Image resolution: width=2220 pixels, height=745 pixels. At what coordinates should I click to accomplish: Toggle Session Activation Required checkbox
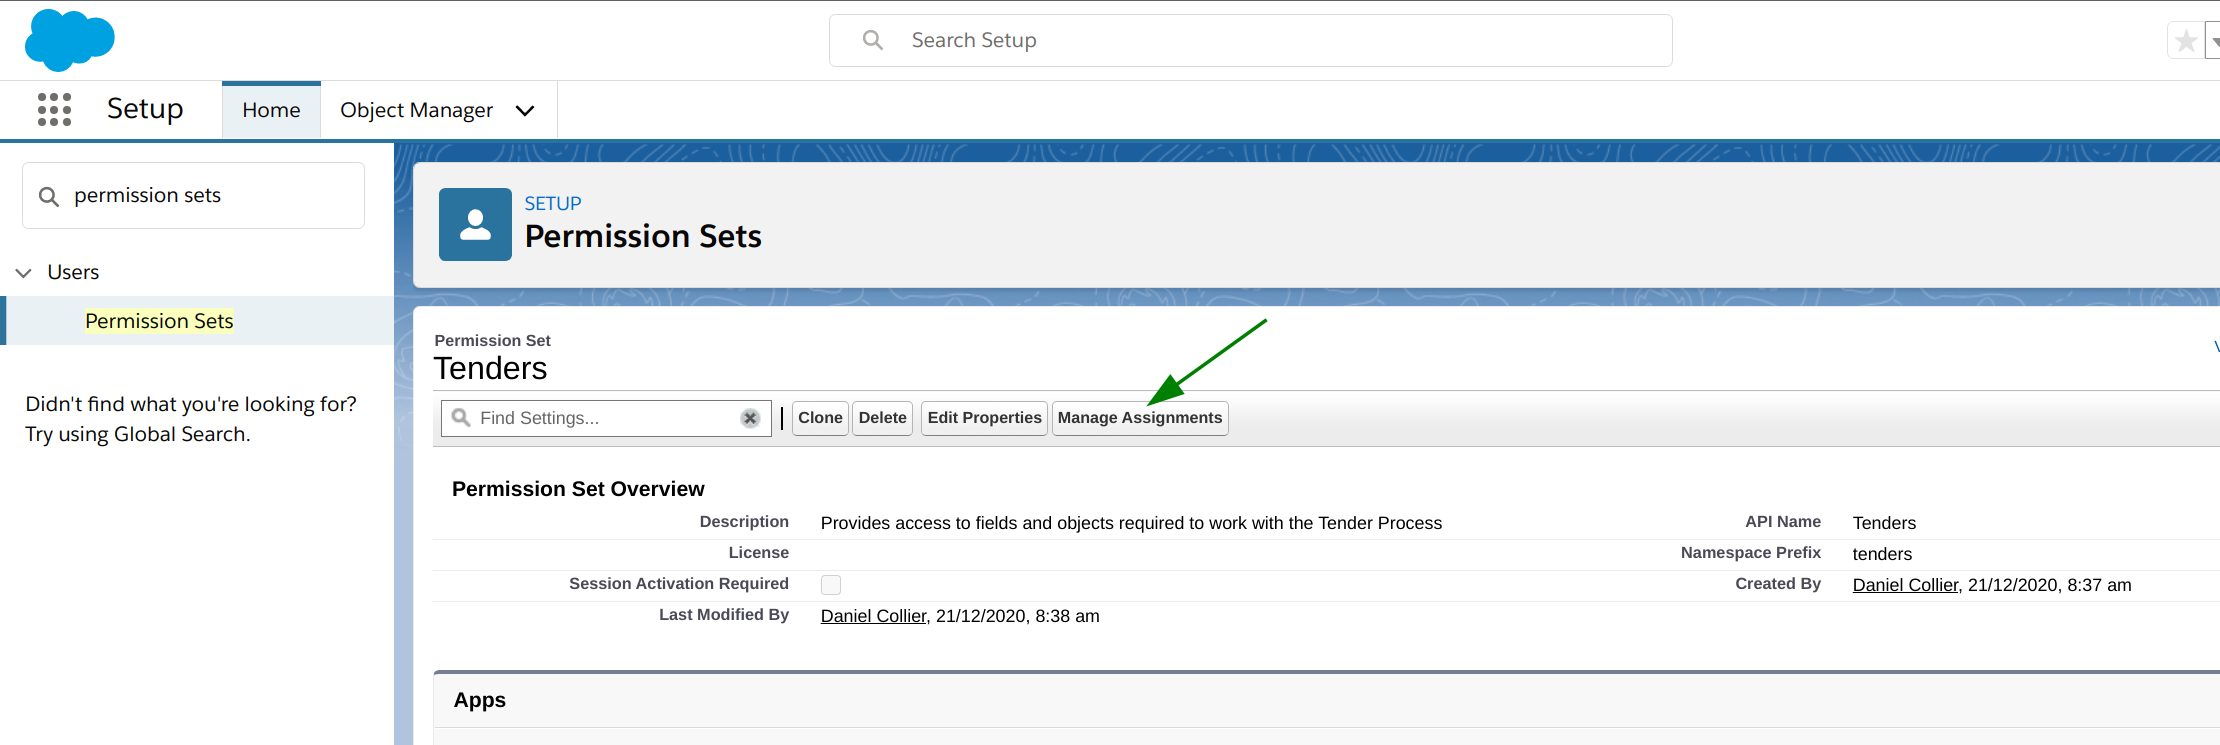[831, 585]
